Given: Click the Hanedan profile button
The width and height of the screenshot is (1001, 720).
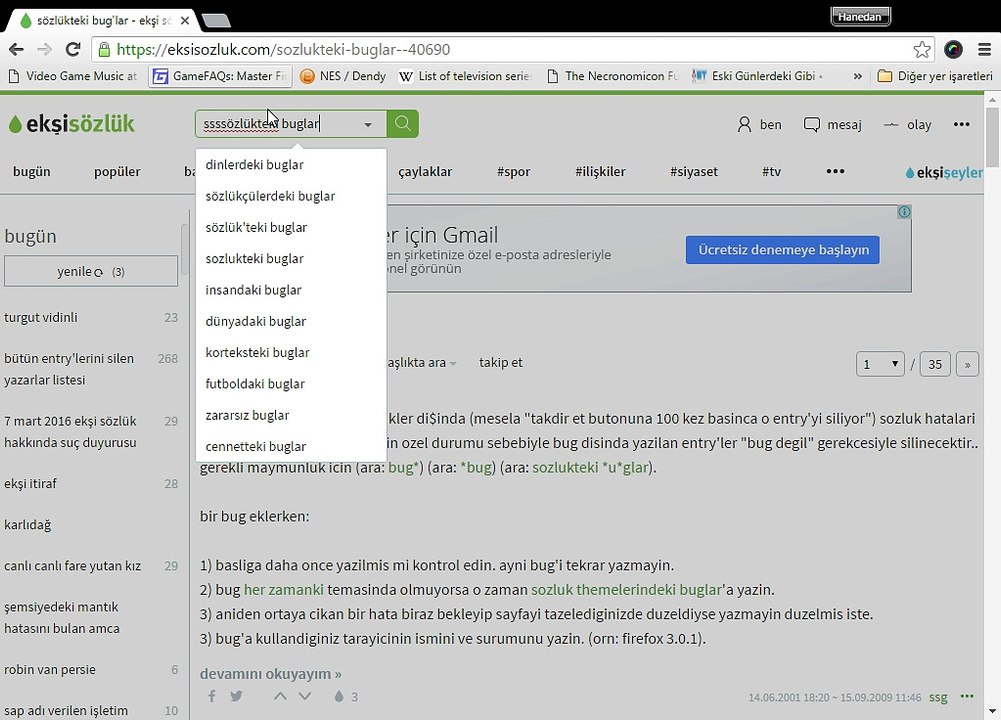Looking at the screenshot, I should pos(860,17).
